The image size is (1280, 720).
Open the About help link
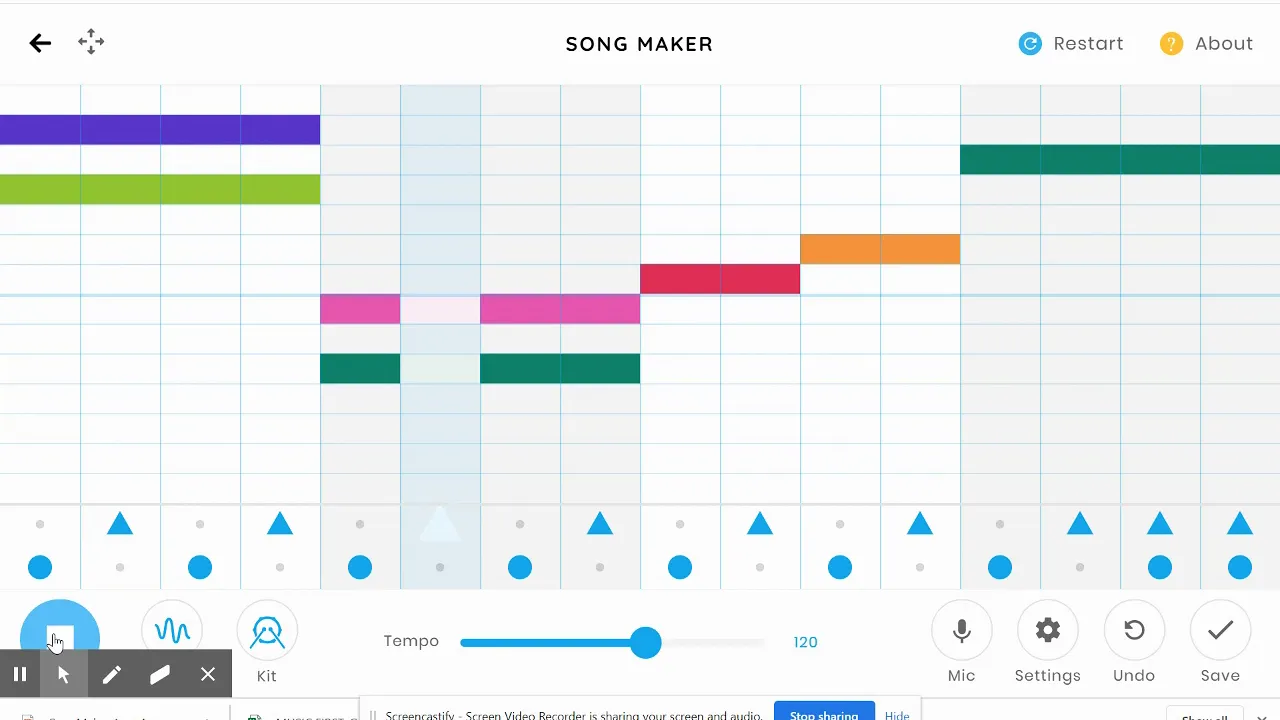[1206, 44]
